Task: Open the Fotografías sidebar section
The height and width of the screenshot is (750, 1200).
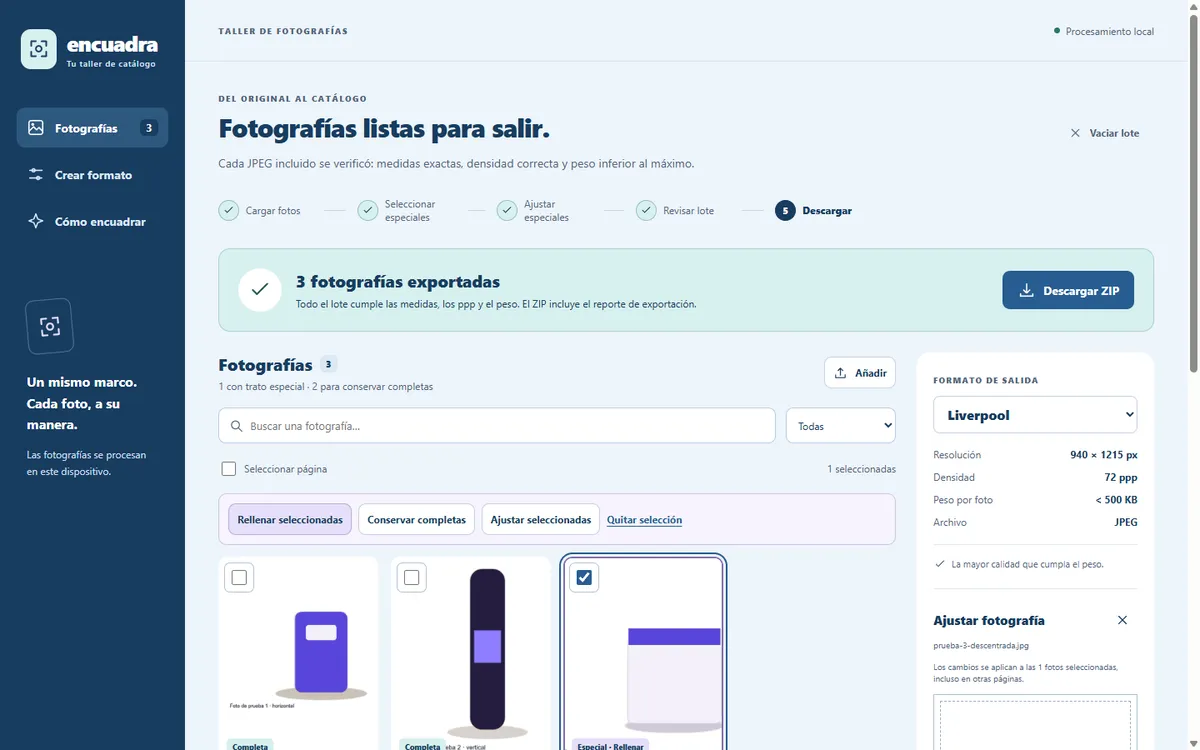Action: [x=92, y=128]
